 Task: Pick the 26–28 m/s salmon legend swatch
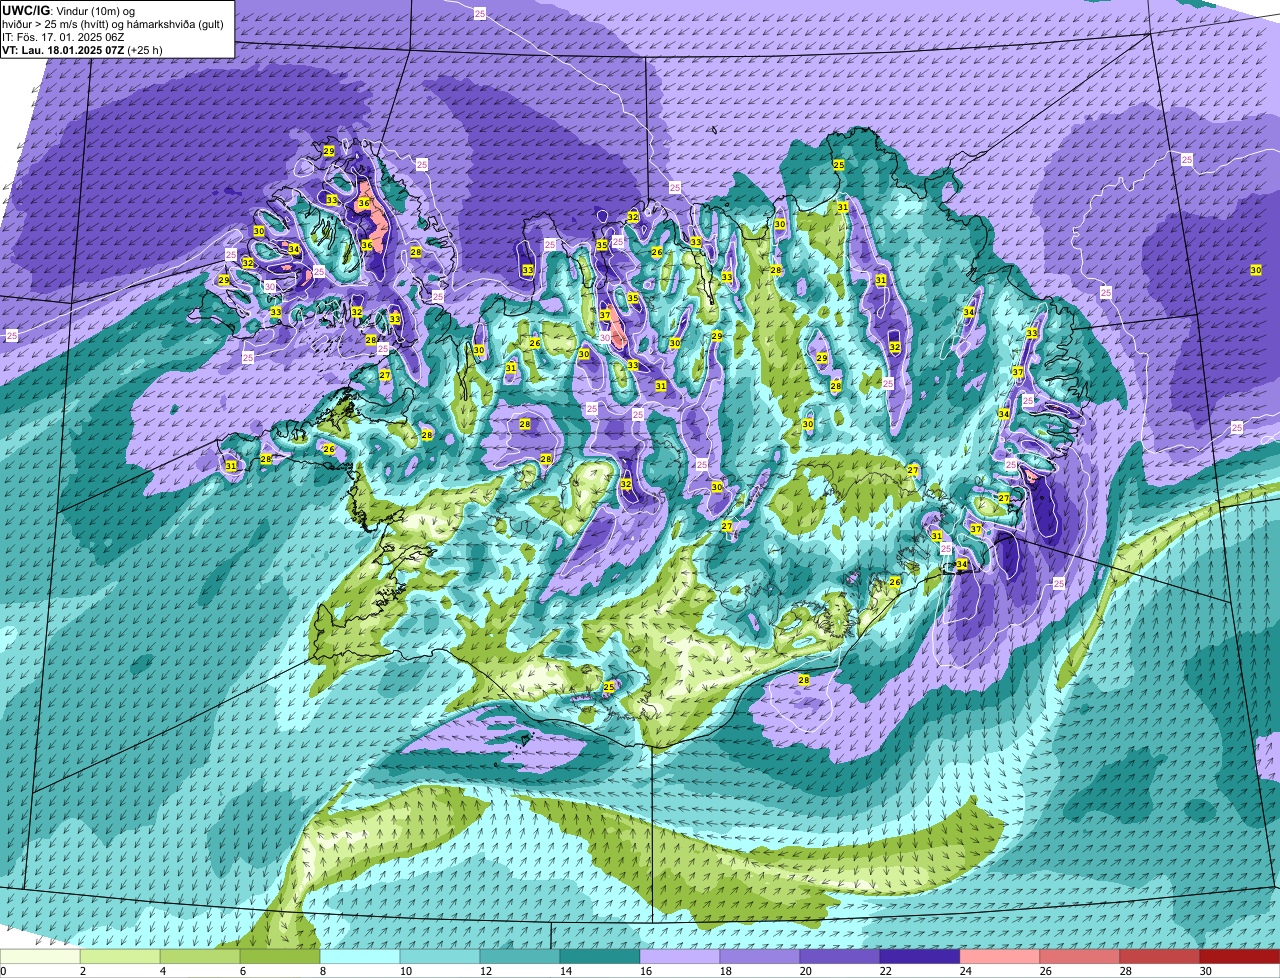click(1080, 956)
